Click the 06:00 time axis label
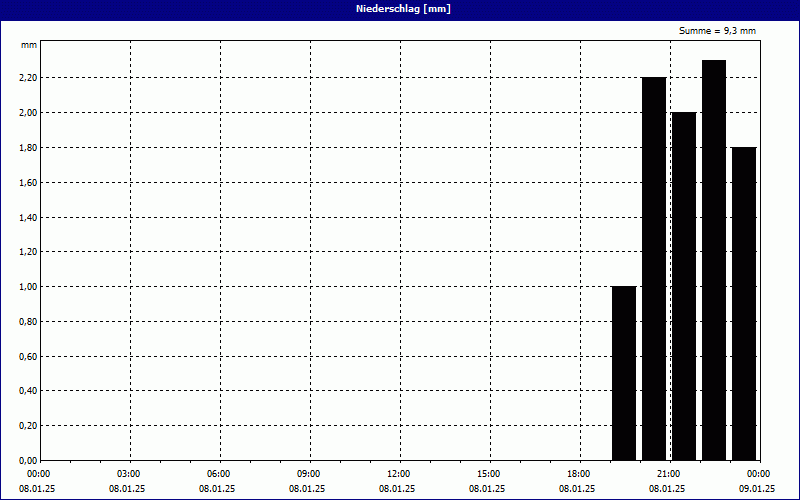The width and height of the screenshot is (800, 500). [x=218, y=474]
